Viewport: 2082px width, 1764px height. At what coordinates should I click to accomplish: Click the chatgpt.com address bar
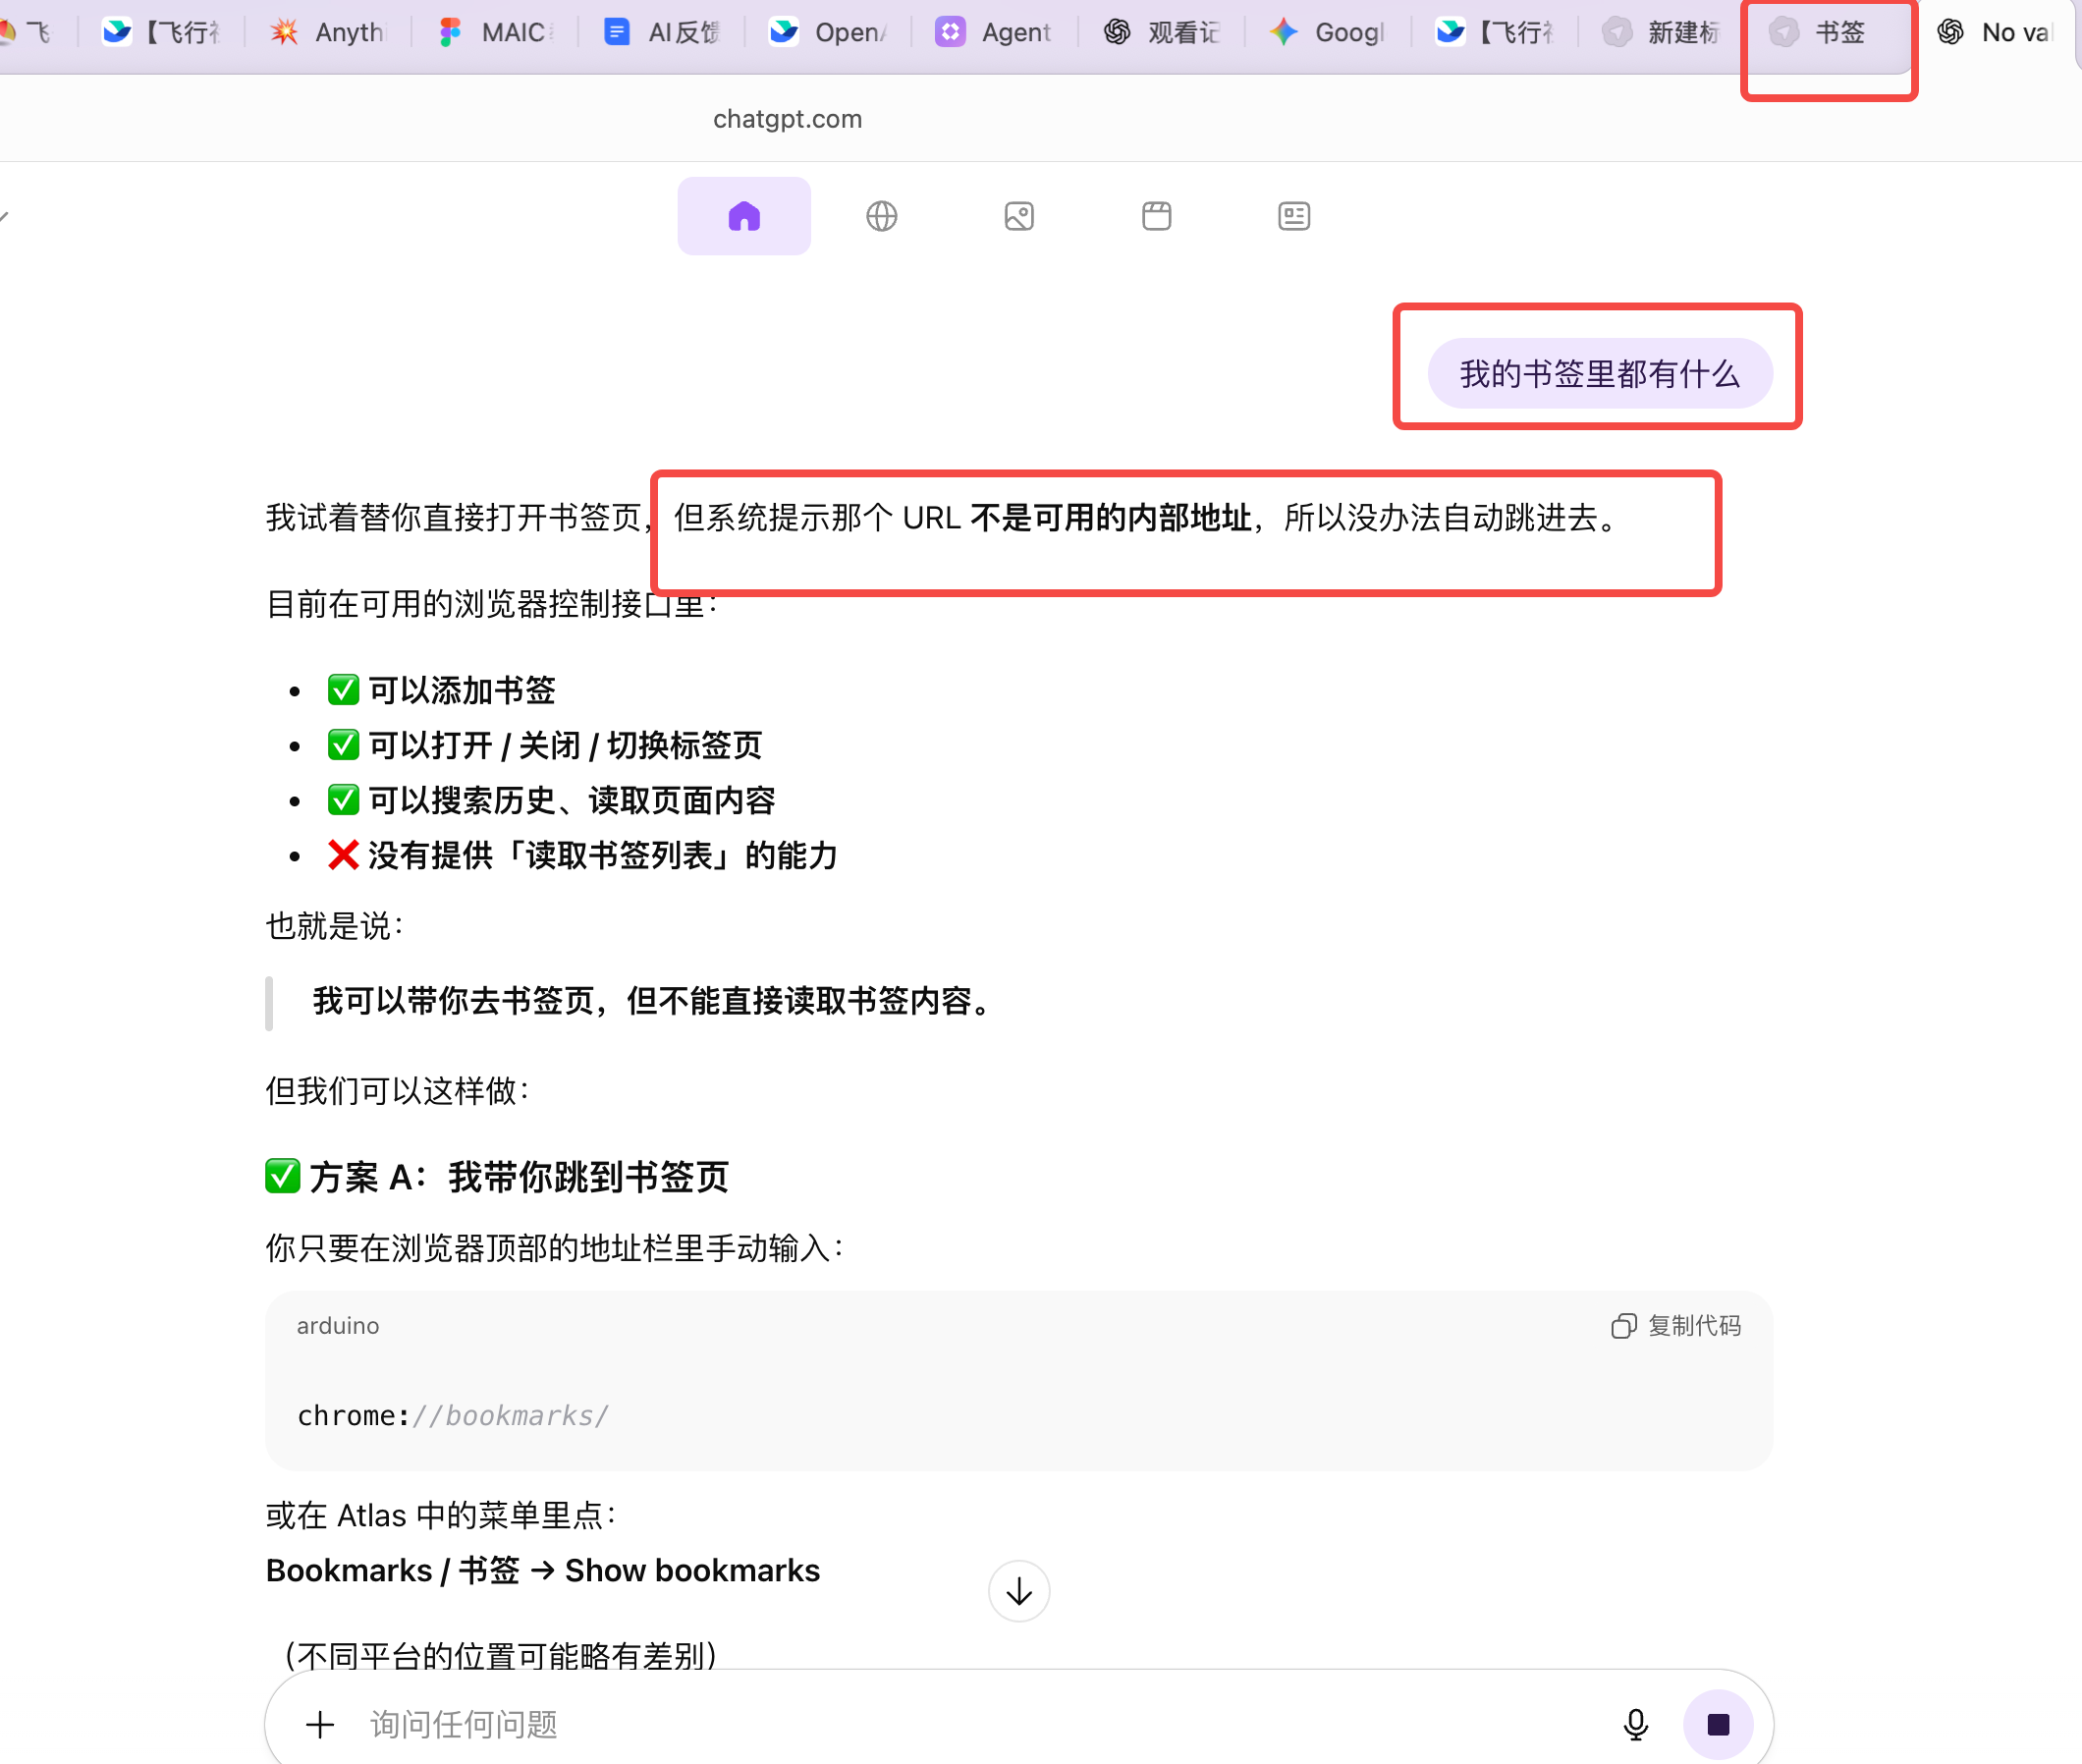coord(787,119)
